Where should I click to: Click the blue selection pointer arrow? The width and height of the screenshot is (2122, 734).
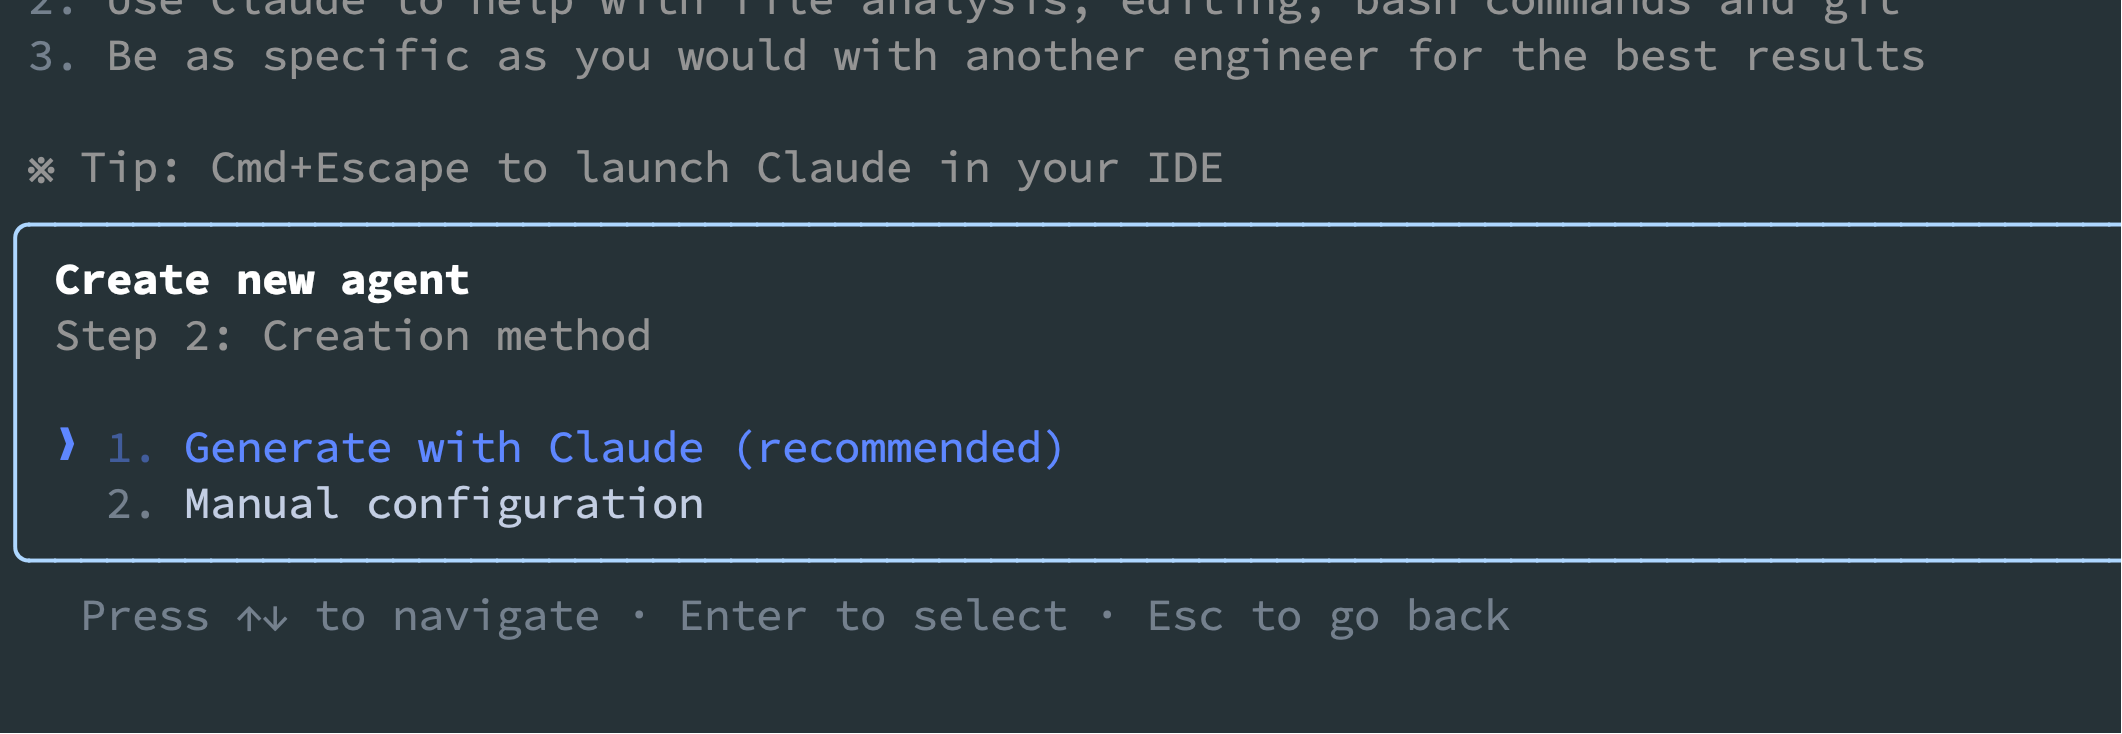tap(67, 444)
